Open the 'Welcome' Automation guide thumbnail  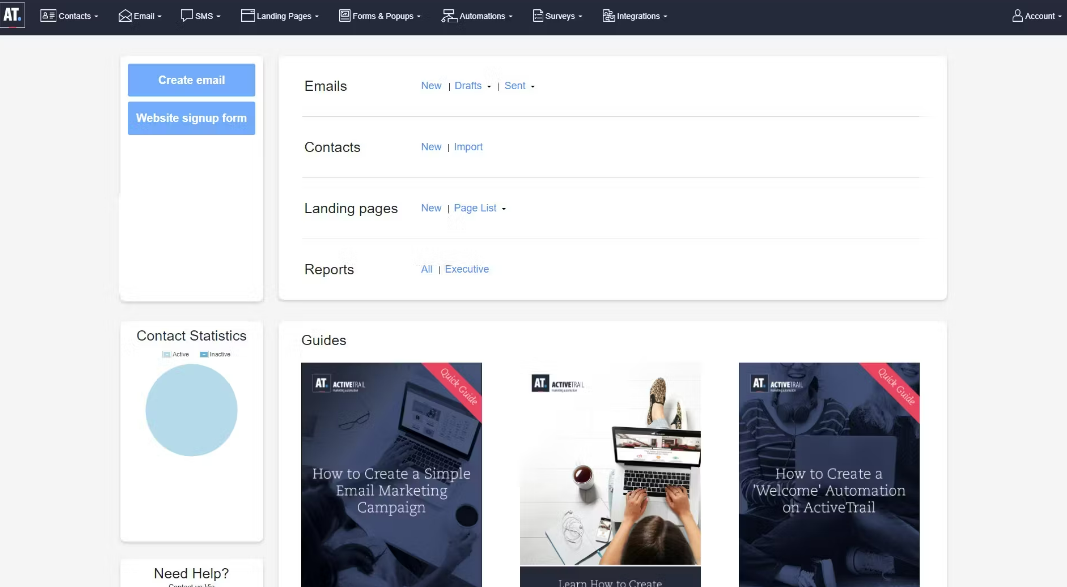click(829, 475)
